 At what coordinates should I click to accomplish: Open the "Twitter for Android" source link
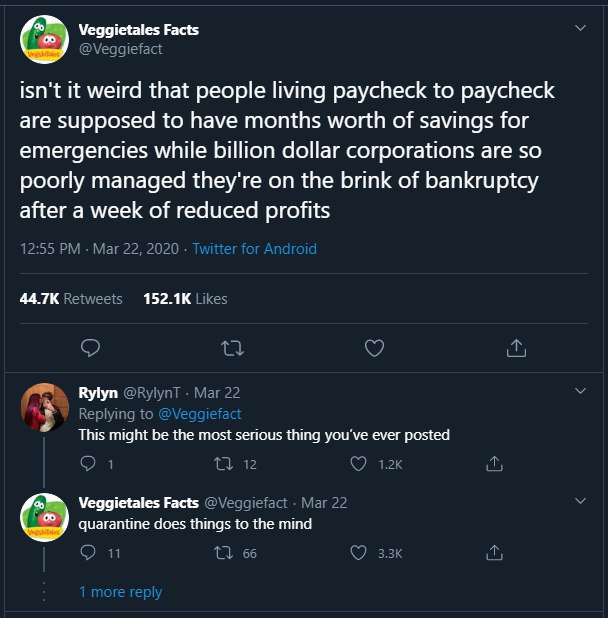click(x=254, y=249)
